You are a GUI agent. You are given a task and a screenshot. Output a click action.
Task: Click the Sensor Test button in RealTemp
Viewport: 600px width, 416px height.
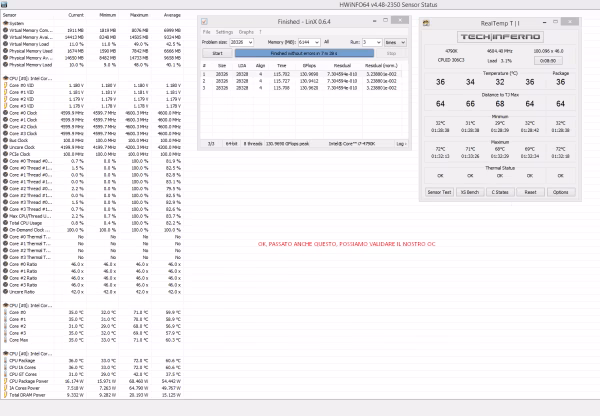click(439, 192)
